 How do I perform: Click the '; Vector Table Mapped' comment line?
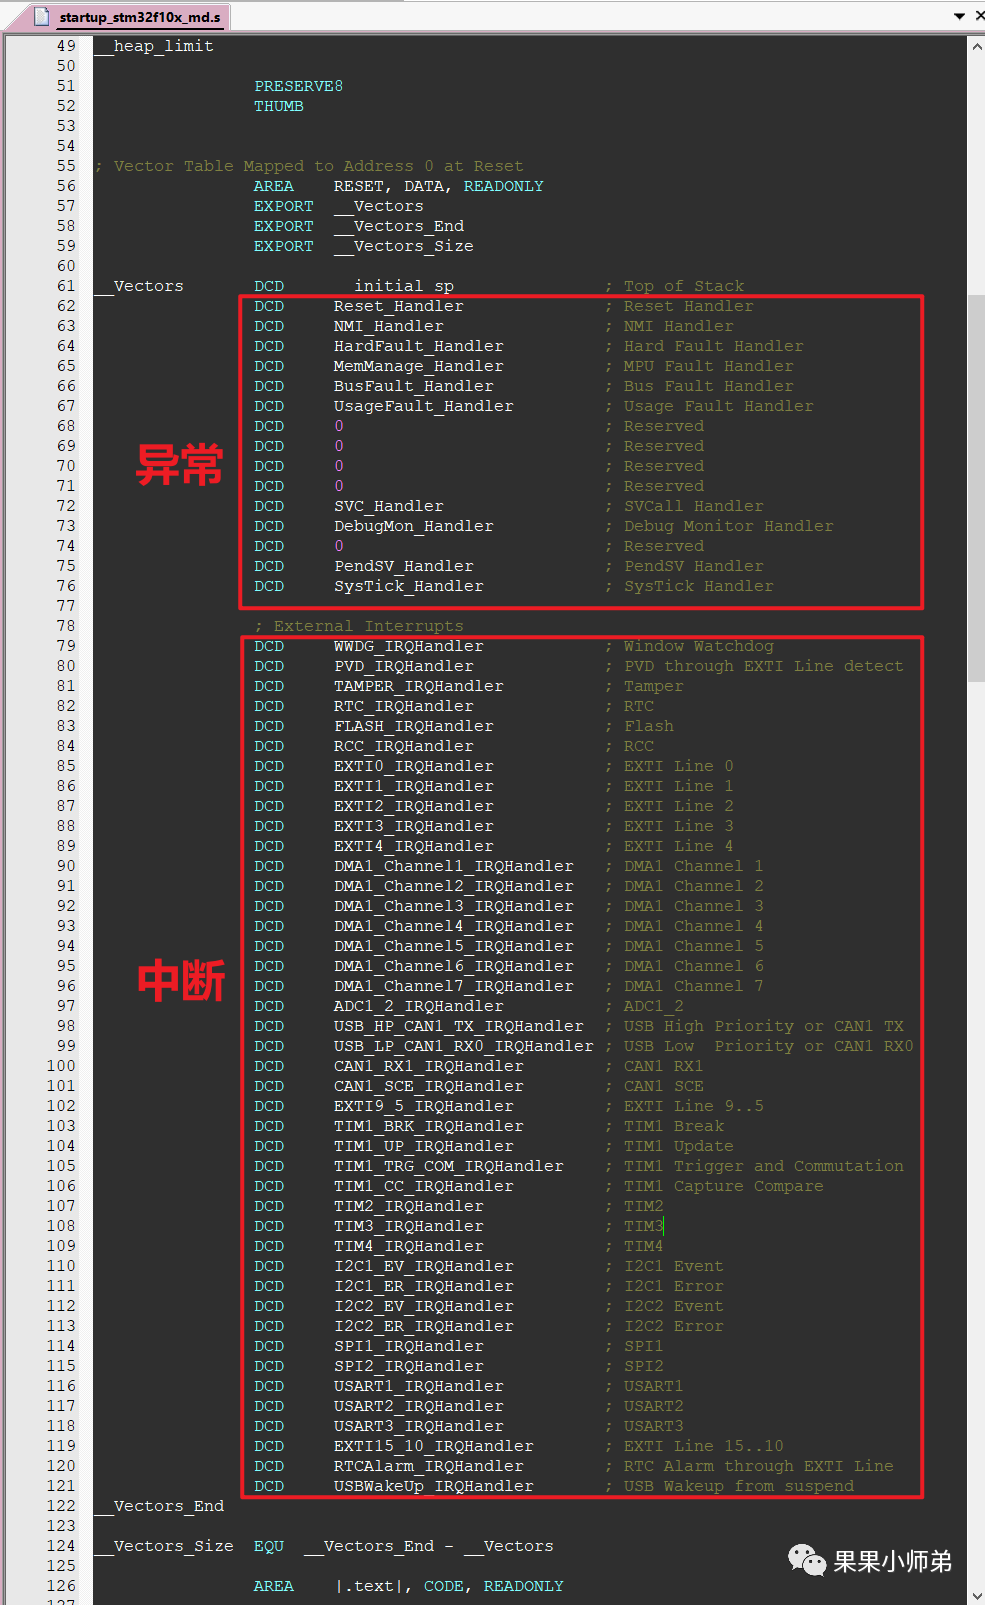309,166
